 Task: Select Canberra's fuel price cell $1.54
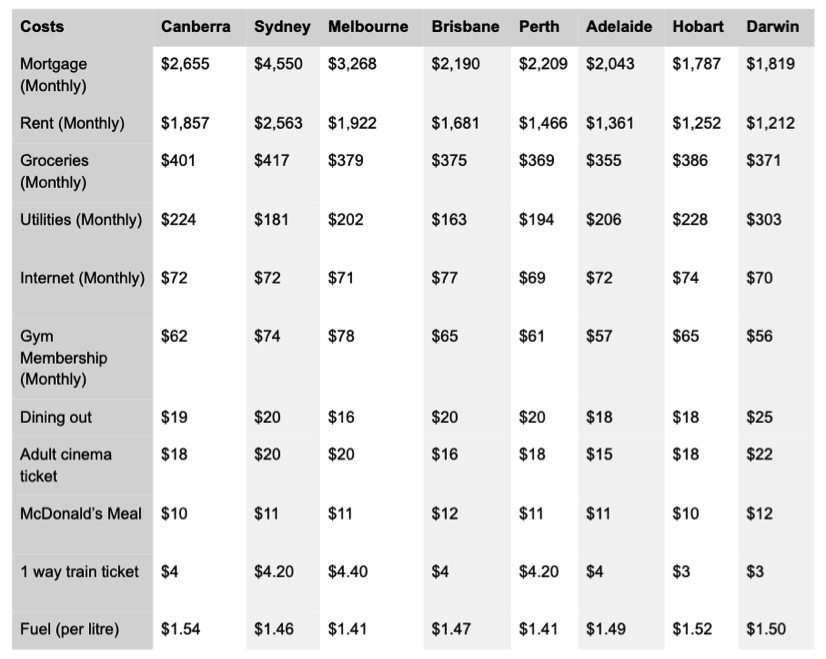tap(181, 629)
